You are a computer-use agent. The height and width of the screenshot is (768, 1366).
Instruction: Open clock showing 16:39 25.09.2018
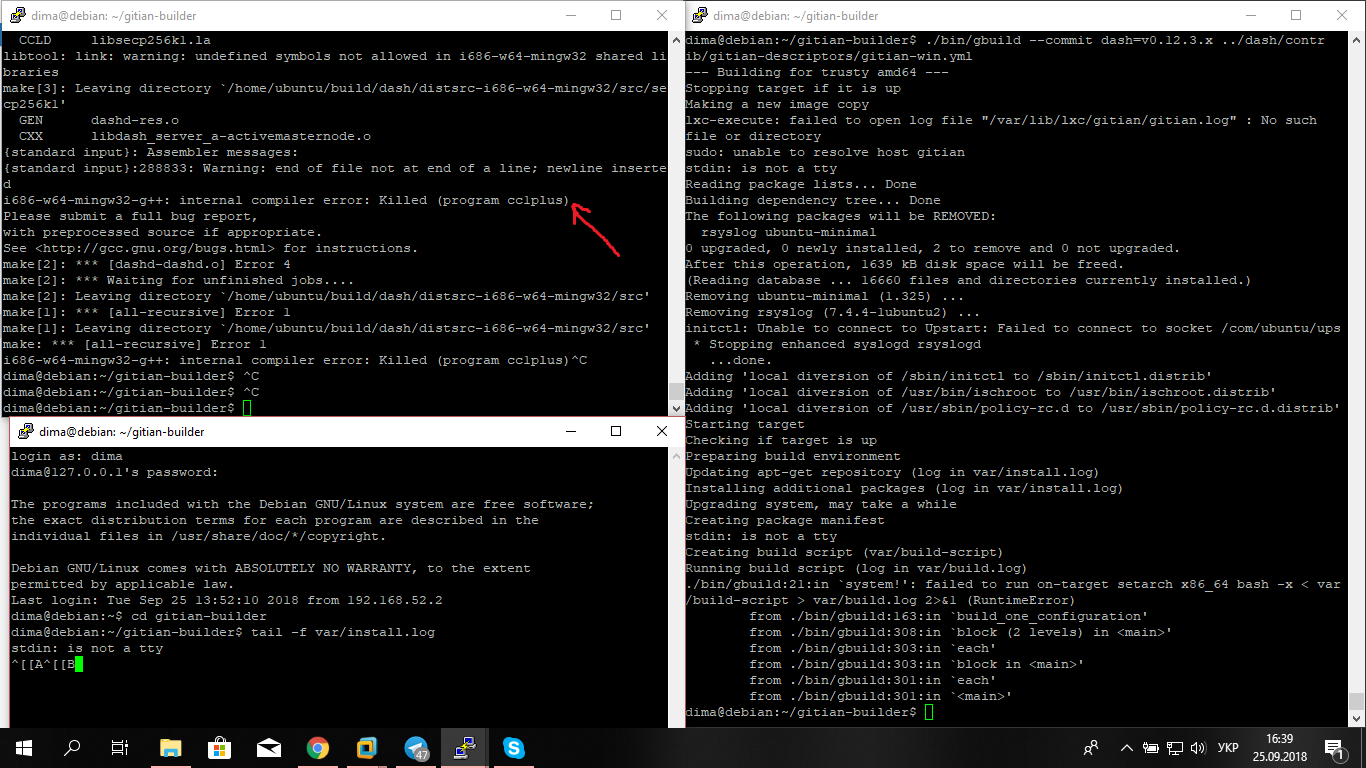[1278, 747]
